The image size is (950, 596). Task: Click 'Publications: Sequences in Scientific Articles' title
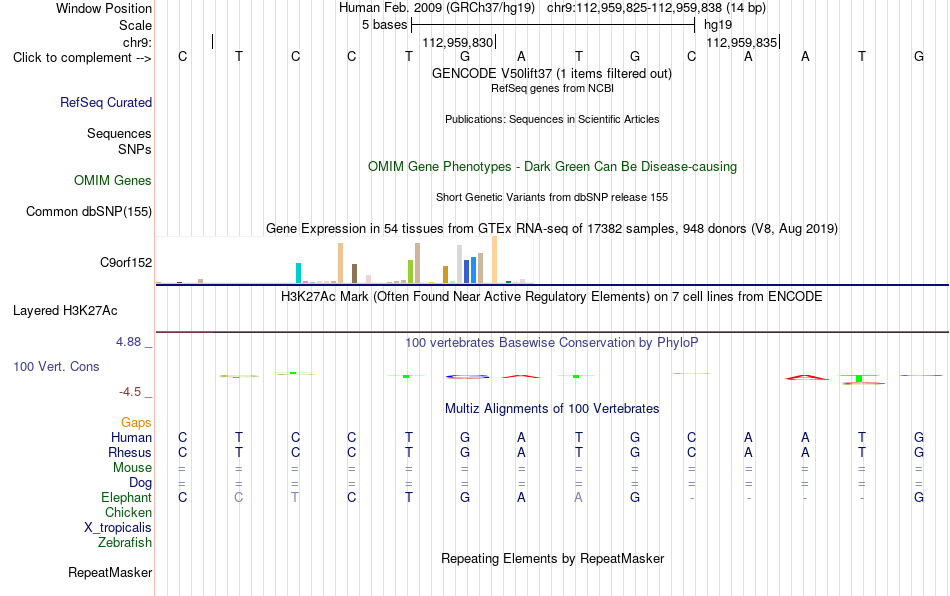tap(552, 119)
